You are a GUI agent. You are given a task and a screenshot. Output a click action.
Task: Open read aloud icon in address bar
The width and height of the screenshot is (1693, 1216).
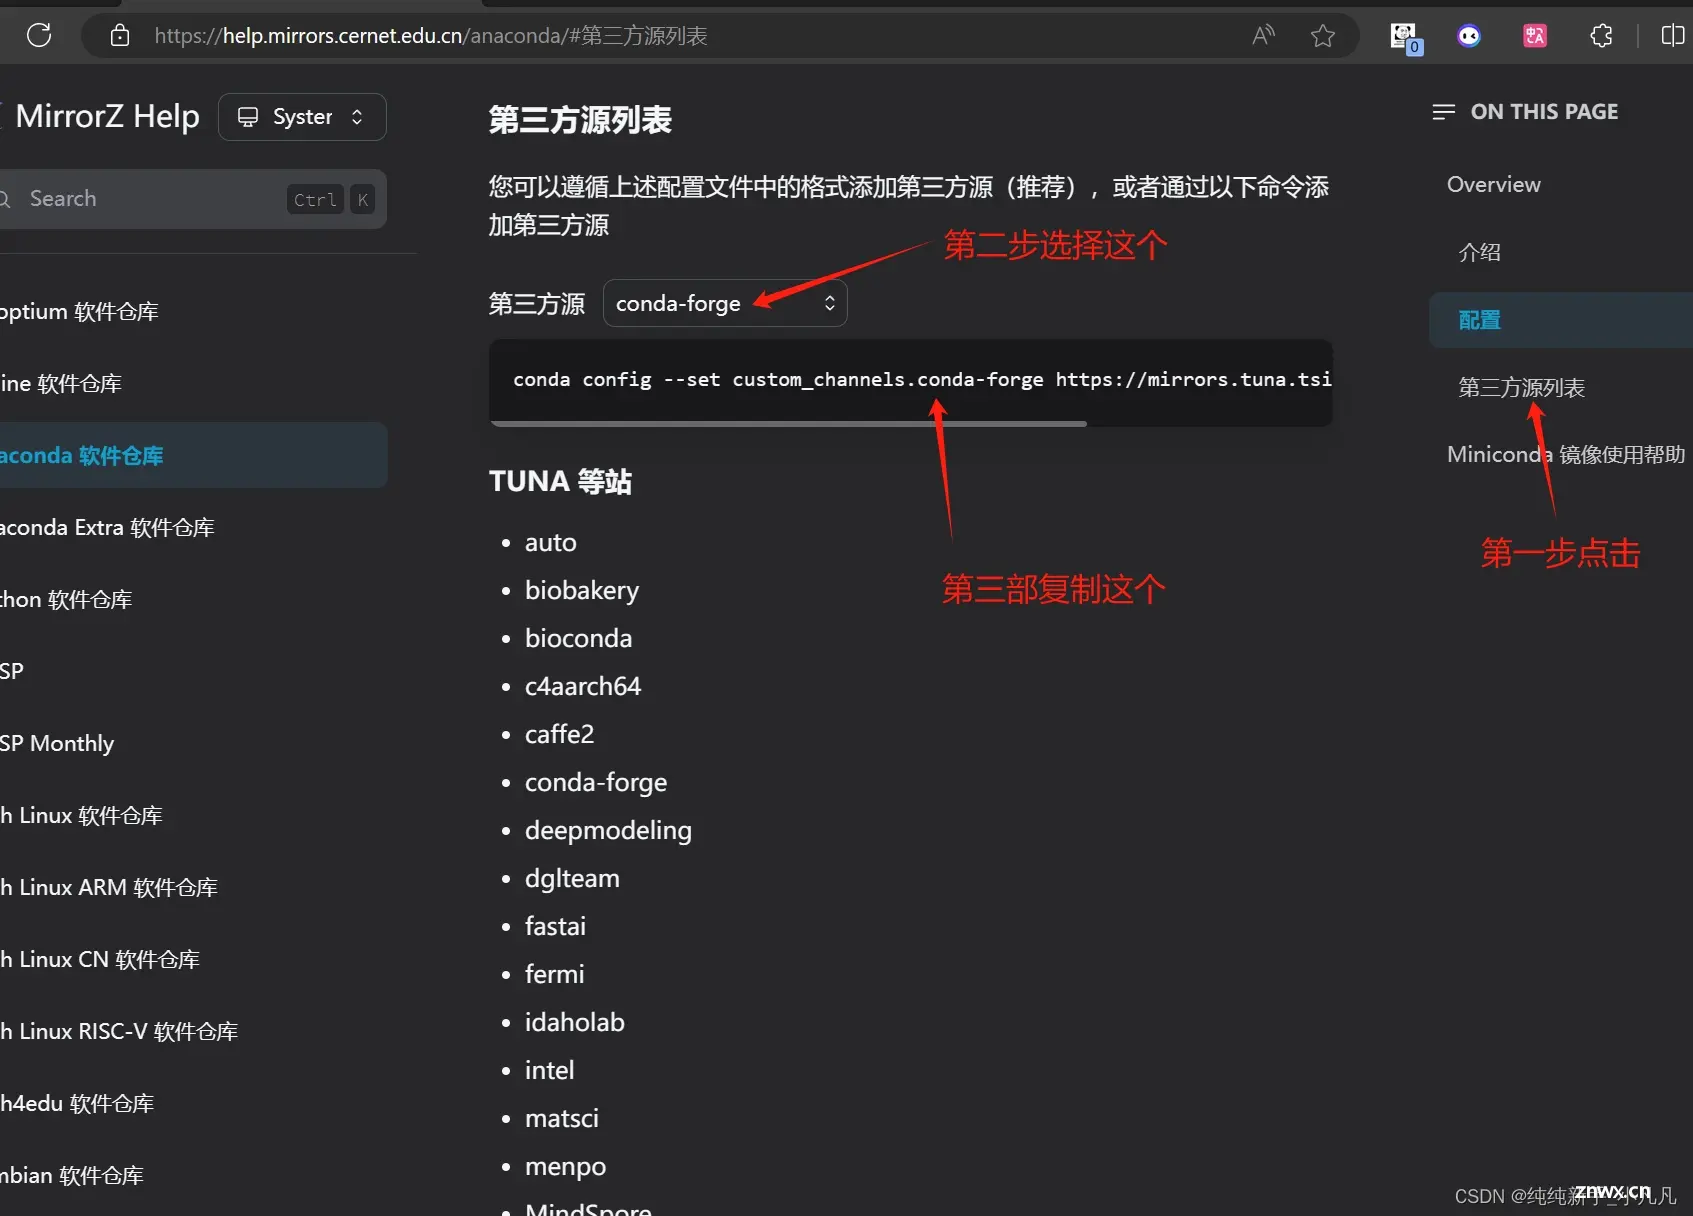(1263, 36)
